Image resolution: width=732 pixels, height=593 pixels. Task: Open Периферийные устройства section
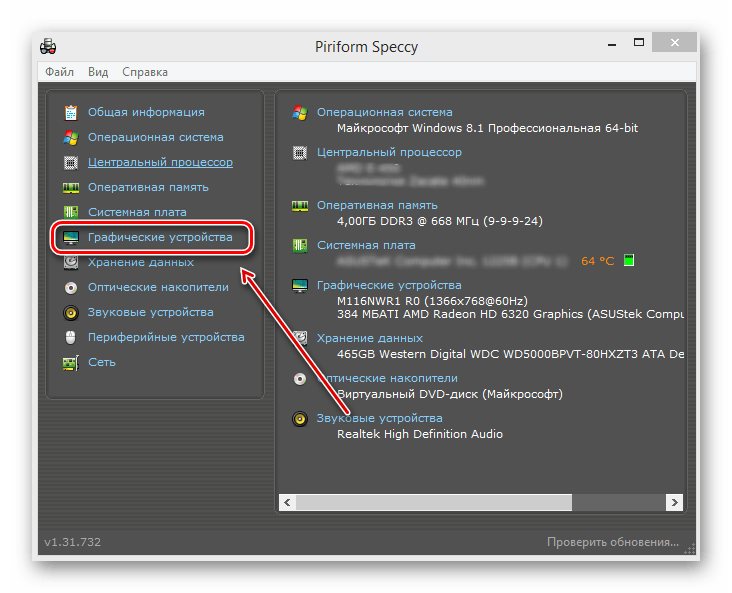pyautogui.click(x=166, y=337)
